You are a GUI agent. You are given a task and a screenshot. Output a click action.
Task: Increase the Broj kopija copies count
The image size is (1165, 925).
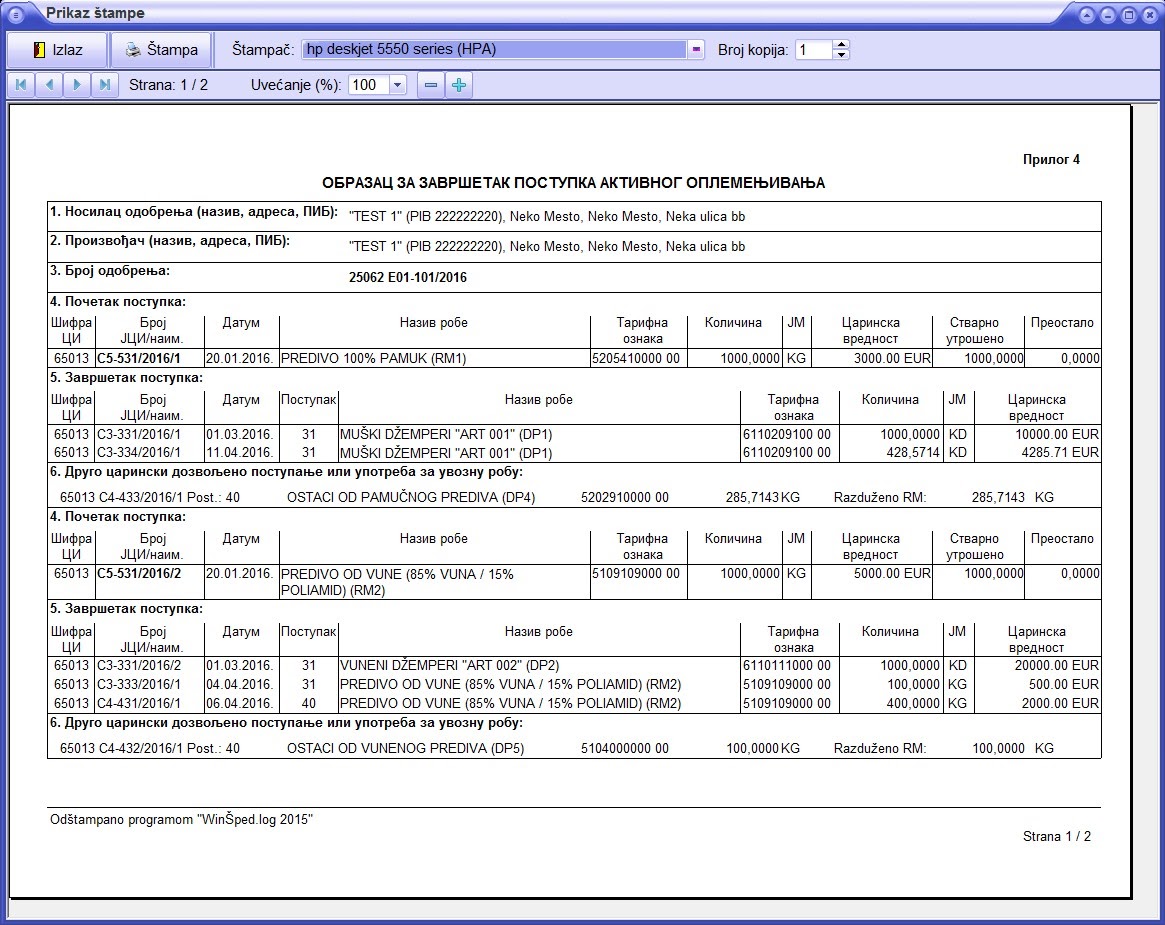(841, 45)
